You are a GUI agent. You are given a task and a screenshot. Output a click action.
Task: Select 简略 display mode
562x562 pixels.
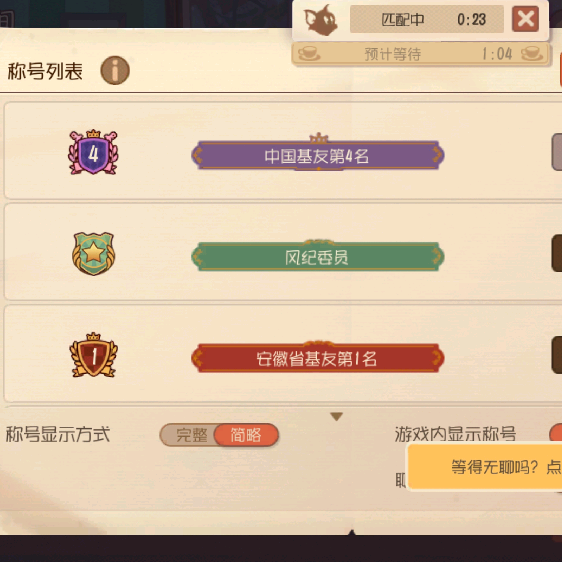[x=246, y=435]
